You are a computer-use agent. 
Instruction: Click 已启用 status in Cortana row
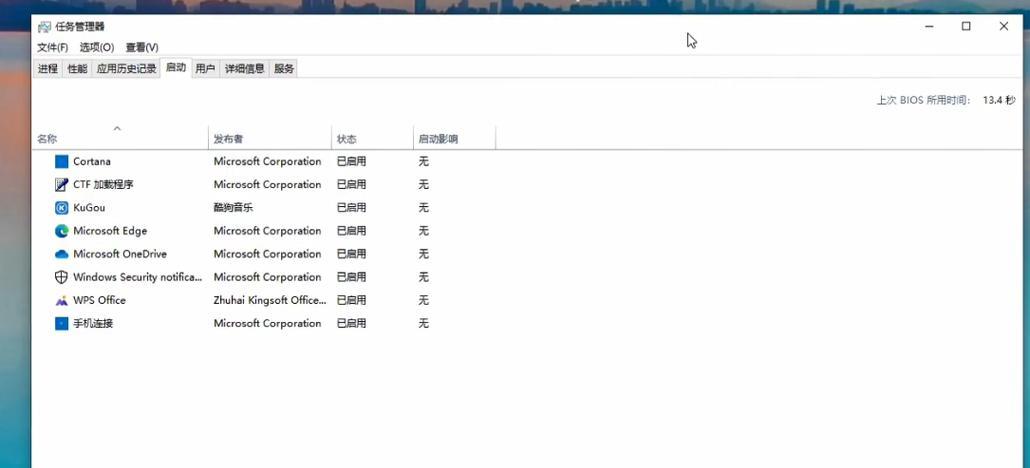[x=351, y=162]
